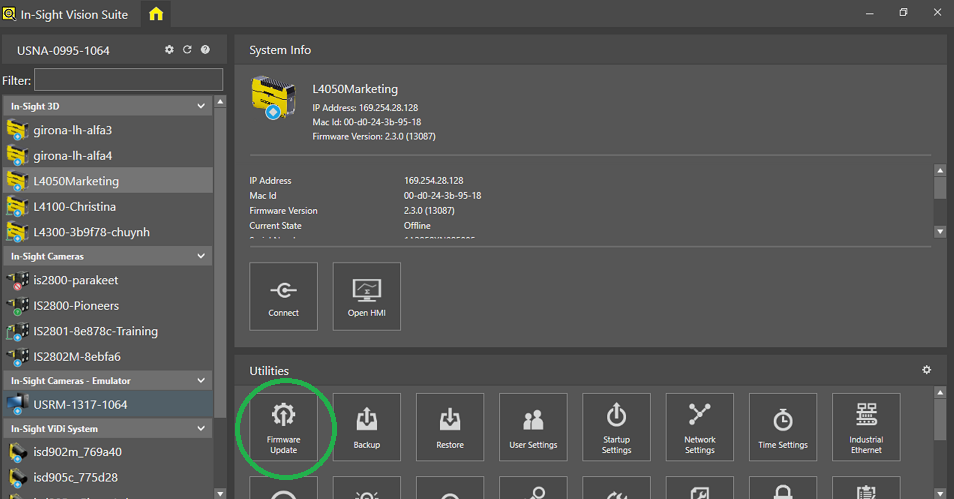The width and height of the screenshot is (954, 499).
Task: Open the help icon beside USNA-0995-1064
Action: click(206, 49)
